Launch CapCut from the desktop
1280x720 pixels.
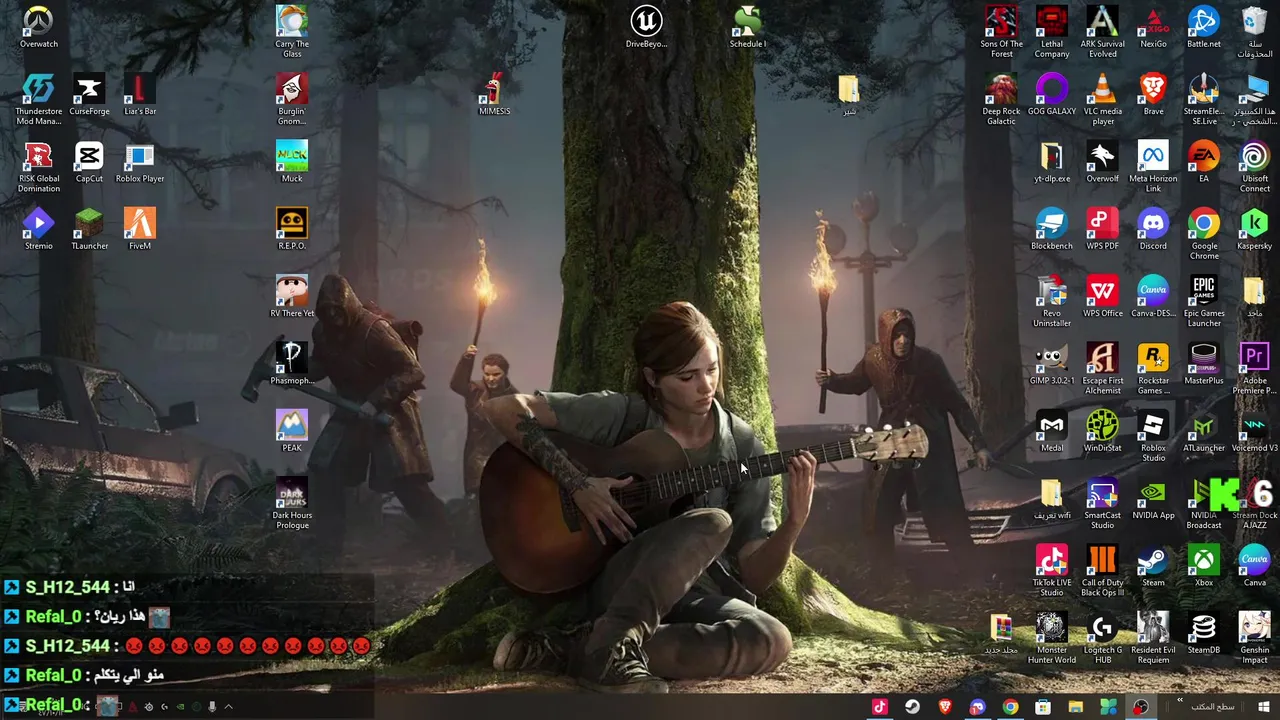click(89, 162)
